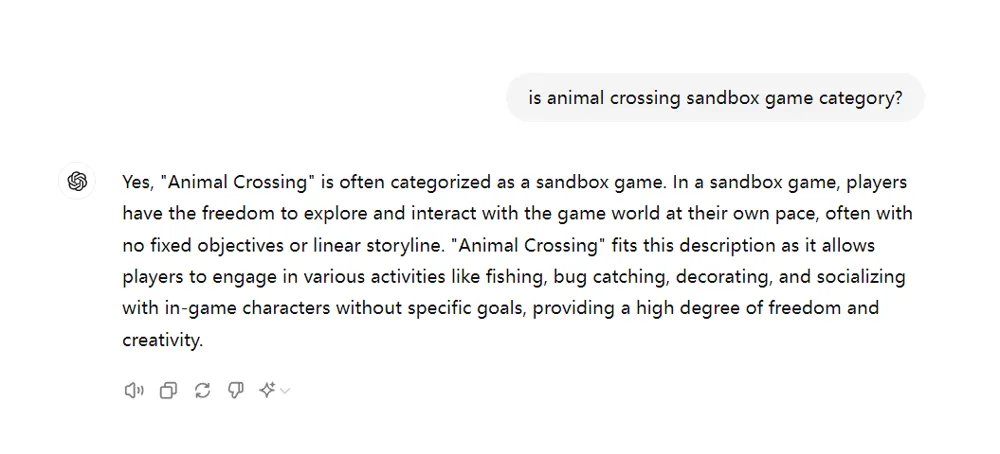Mark the response with thumbs down
This screenshot has width=1000, height=454.
tap(236, 390)
